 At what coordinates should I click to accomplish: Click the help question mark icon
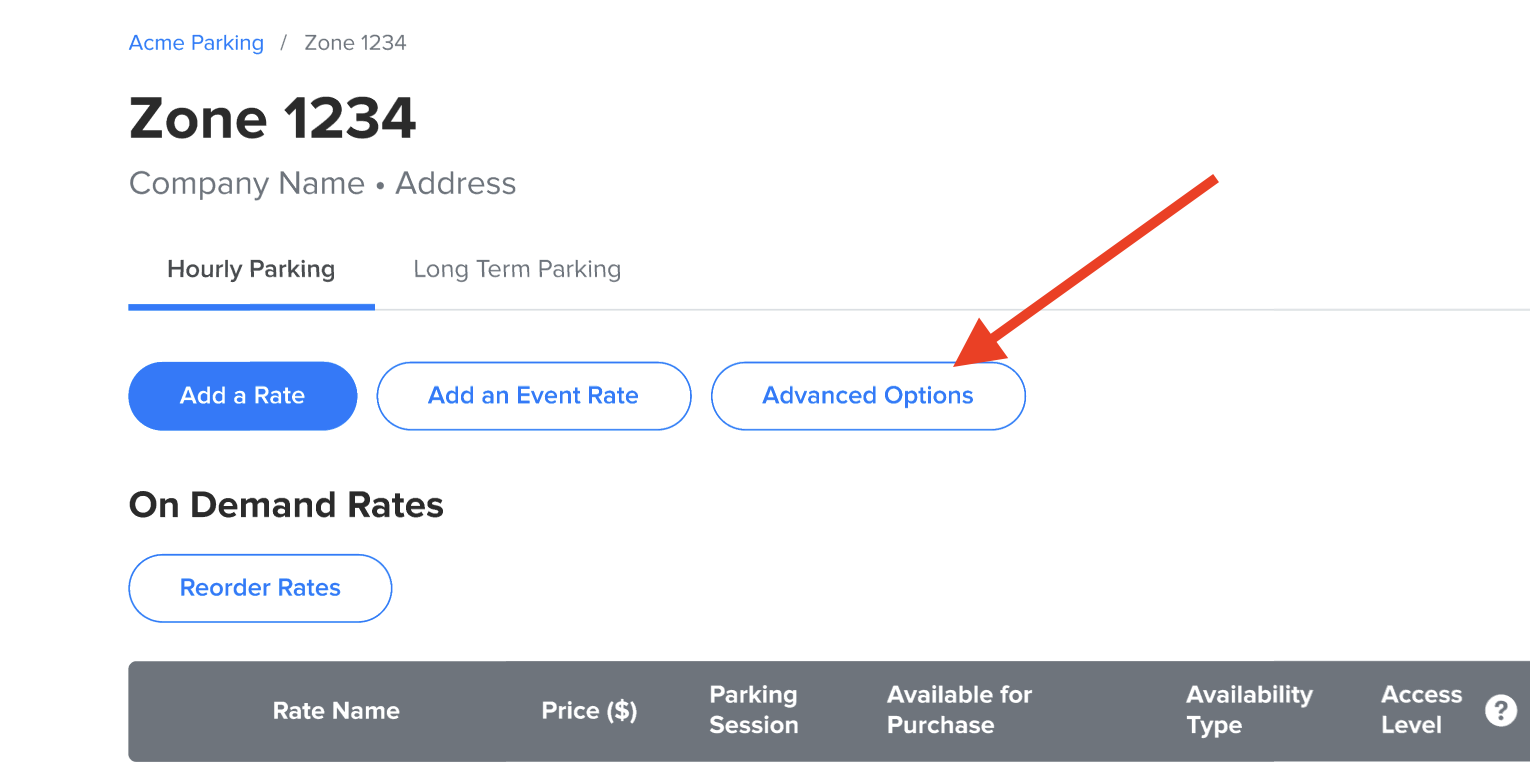[x=1500, y=711]
